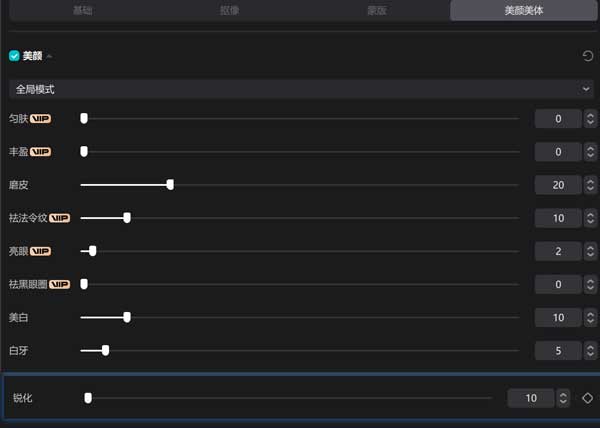The image size is (600, 428).
Task: Switch to the 抠像 tab
Action: 229,10
